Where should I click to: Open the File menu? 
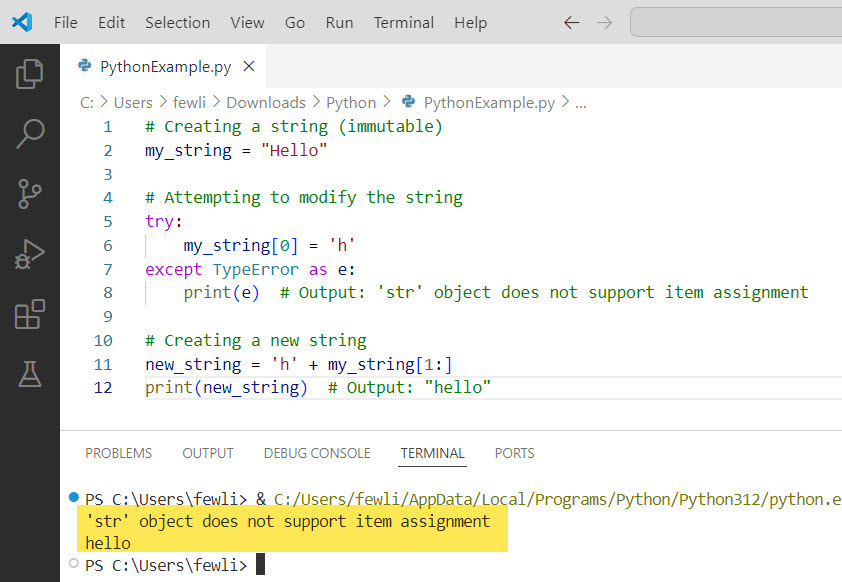[65, 22]
